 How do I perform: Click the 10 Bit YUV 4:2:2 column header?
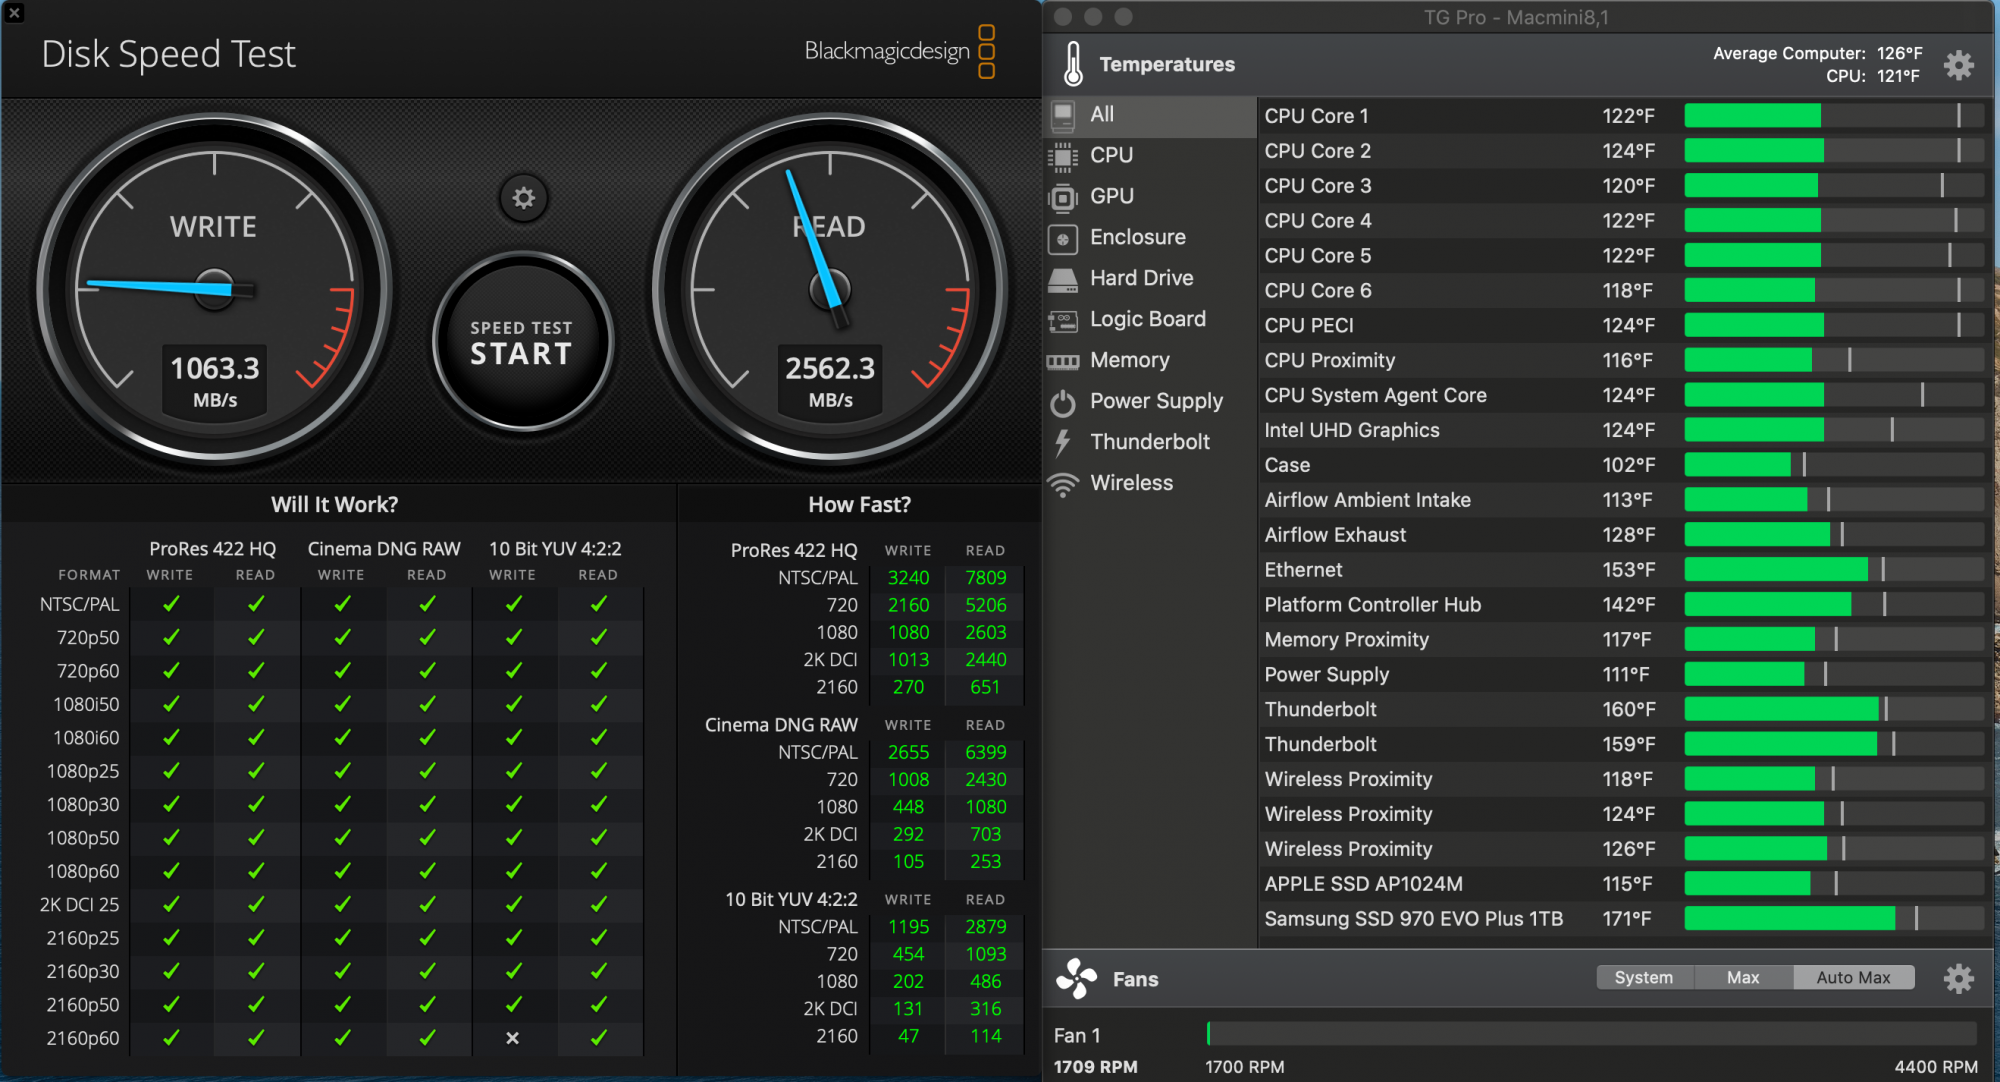(x=555, y=549)
